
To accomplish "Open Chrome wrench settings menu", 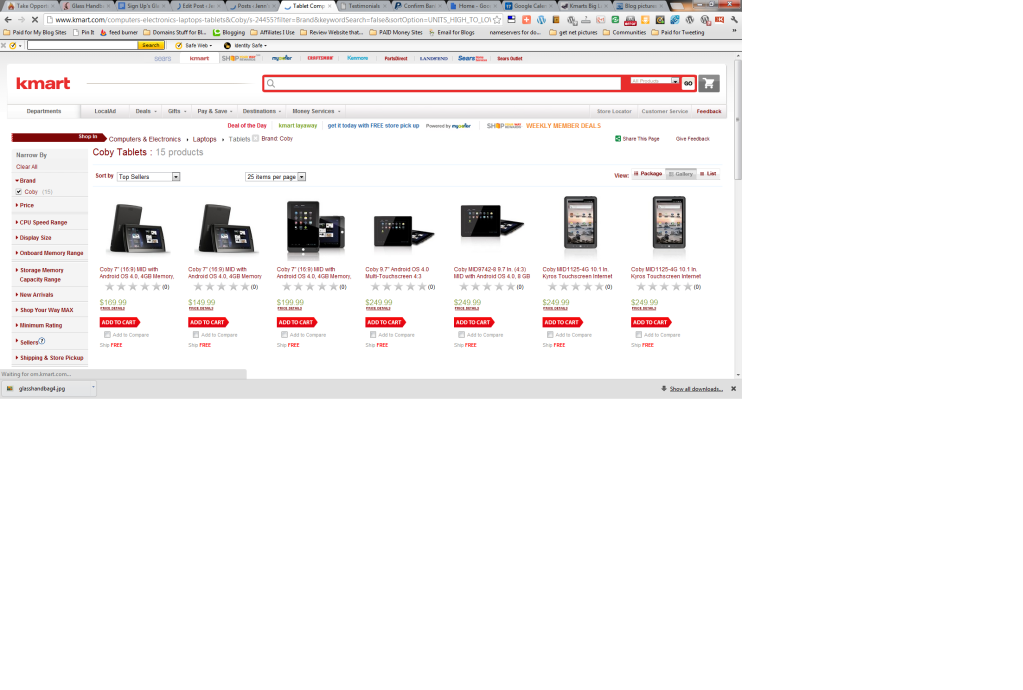I will pos(734,20).
